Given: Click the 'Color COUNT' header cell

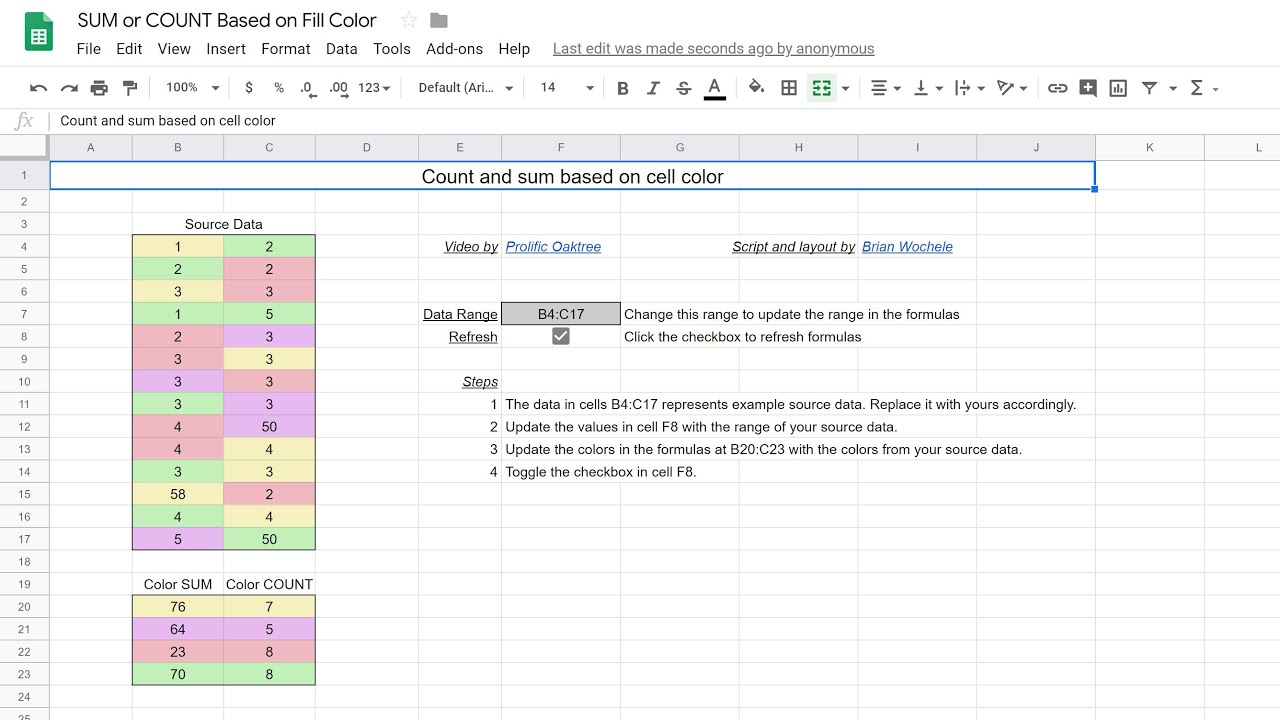Looking at the screenshot, I should [269, 584].
